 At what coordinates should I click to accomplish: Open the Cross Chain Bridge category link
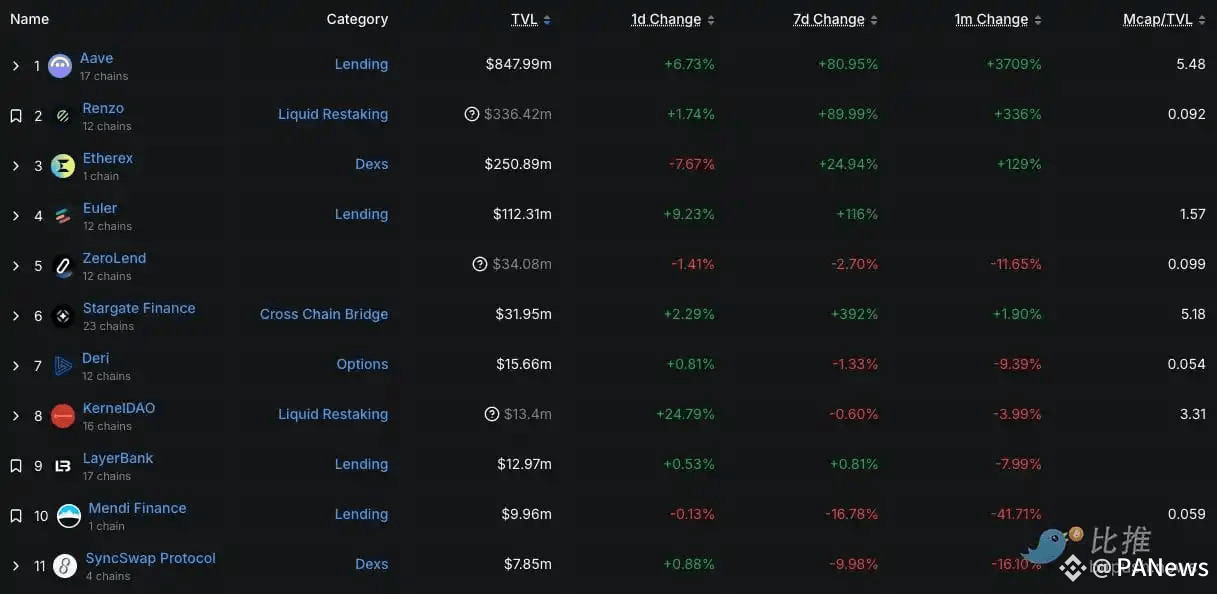pos(324,314)
